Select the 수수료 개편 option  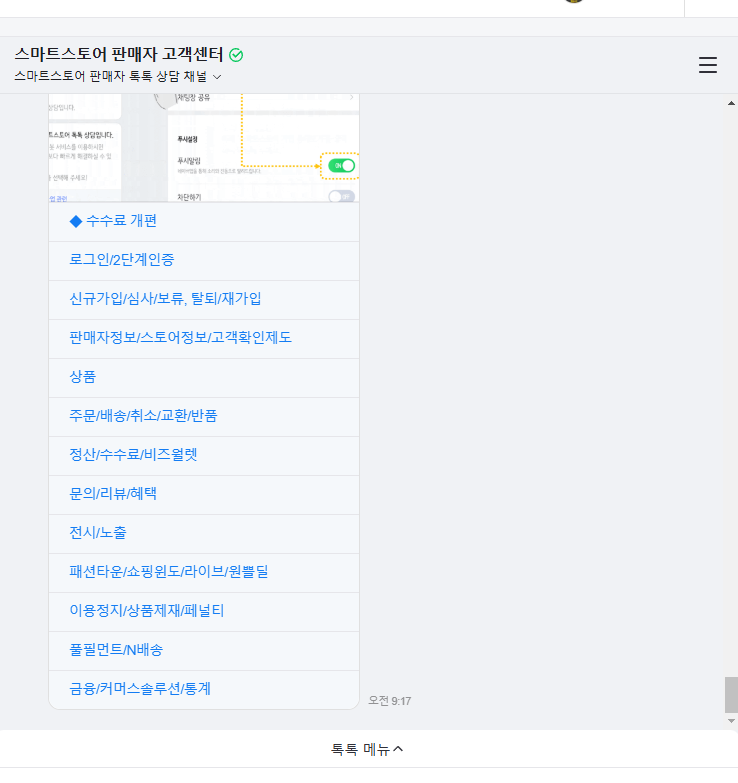(x=204, y=222)
